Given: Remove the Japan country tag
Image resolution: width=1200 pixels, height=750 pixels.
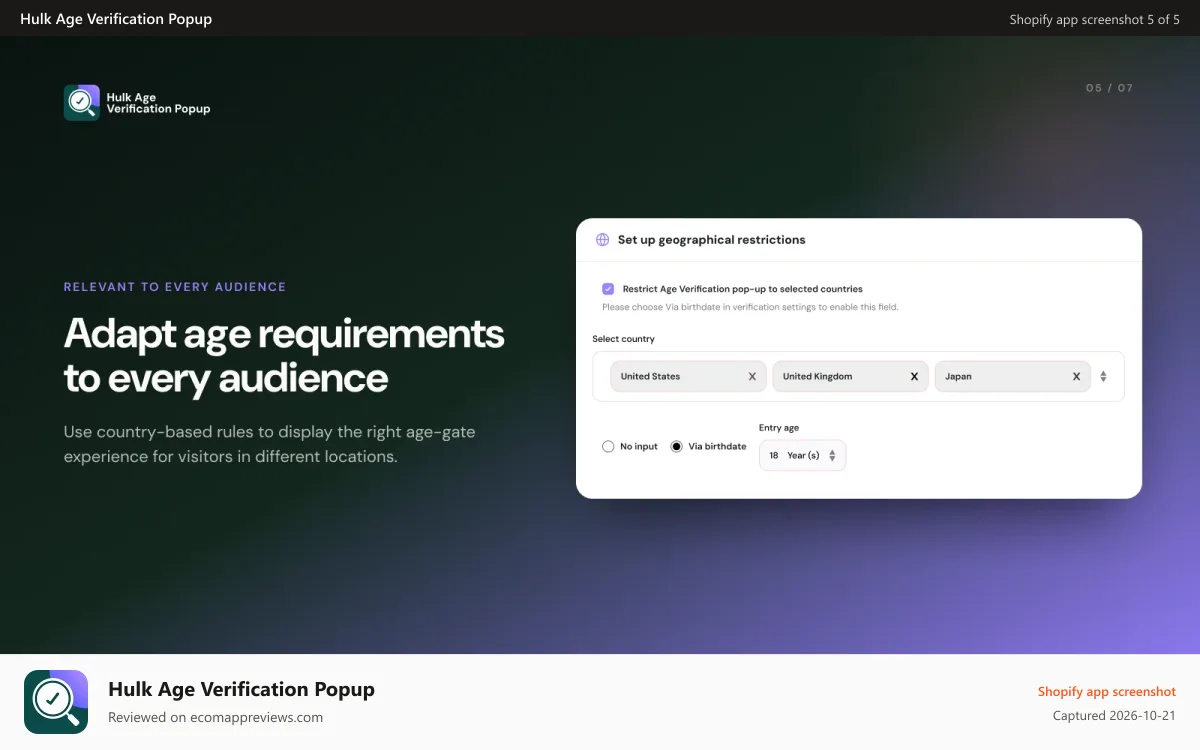Looking at the screenshot, I should [x=1076, y=377].
